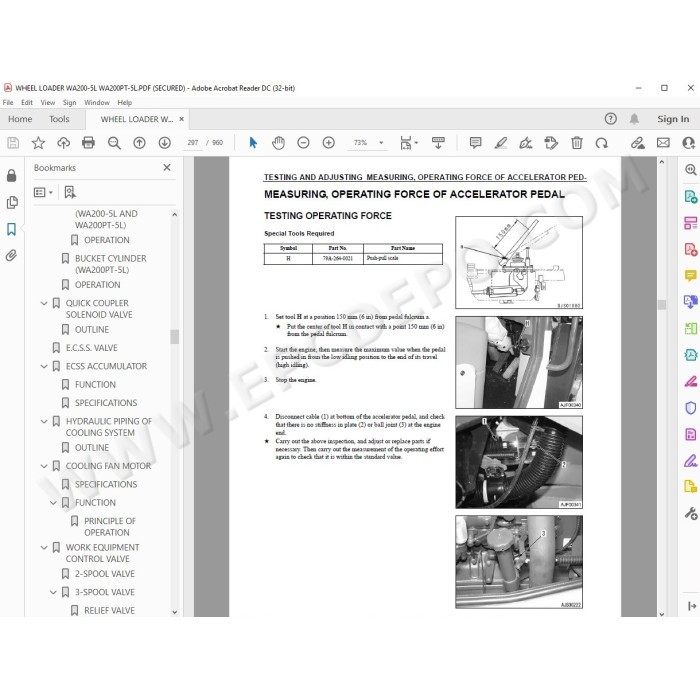Open RELIEF VALVE bookmark
The image size is (700, 700).
point(109,610)
